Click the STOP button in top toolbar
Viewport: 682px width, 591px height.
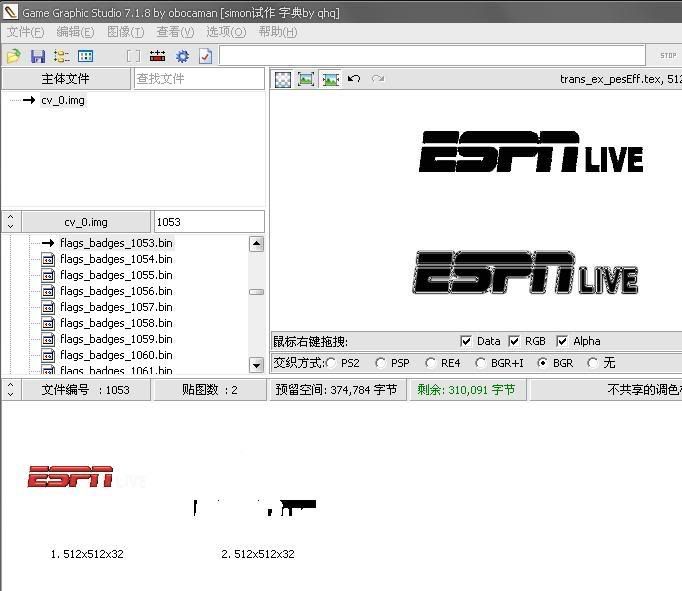pyautogui.click(x=668, y=56)
